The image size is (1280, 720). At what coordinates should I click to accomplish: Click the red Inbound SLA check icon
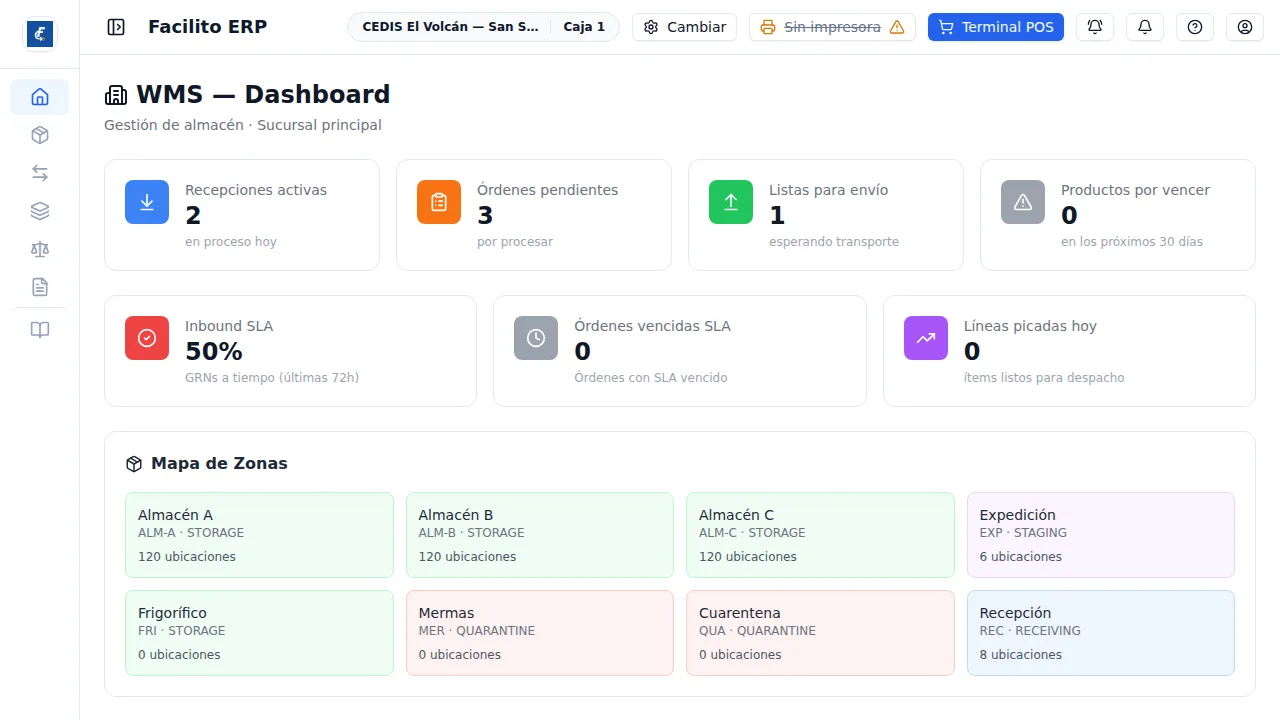tap(147, 338)
